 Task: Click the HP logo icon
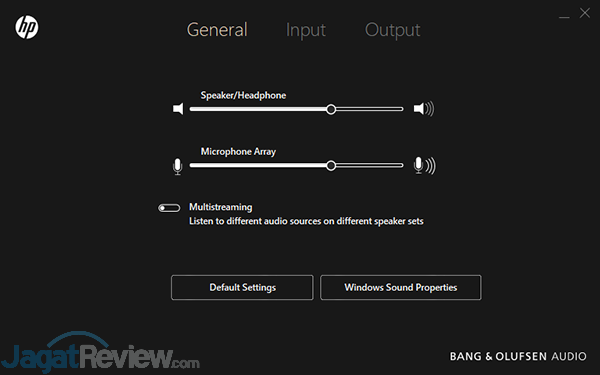click(x=27, y=27)
